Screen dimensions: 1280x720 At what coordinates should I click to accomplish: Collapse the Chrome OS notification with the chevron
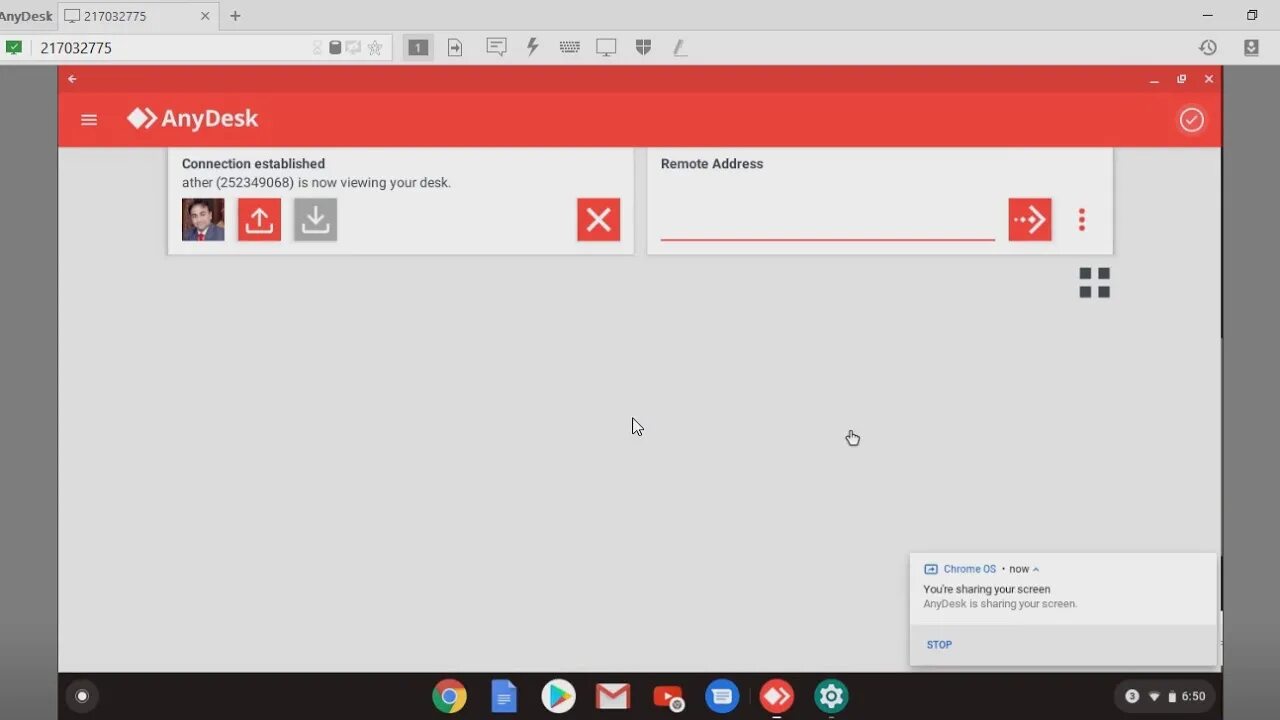1036,569
